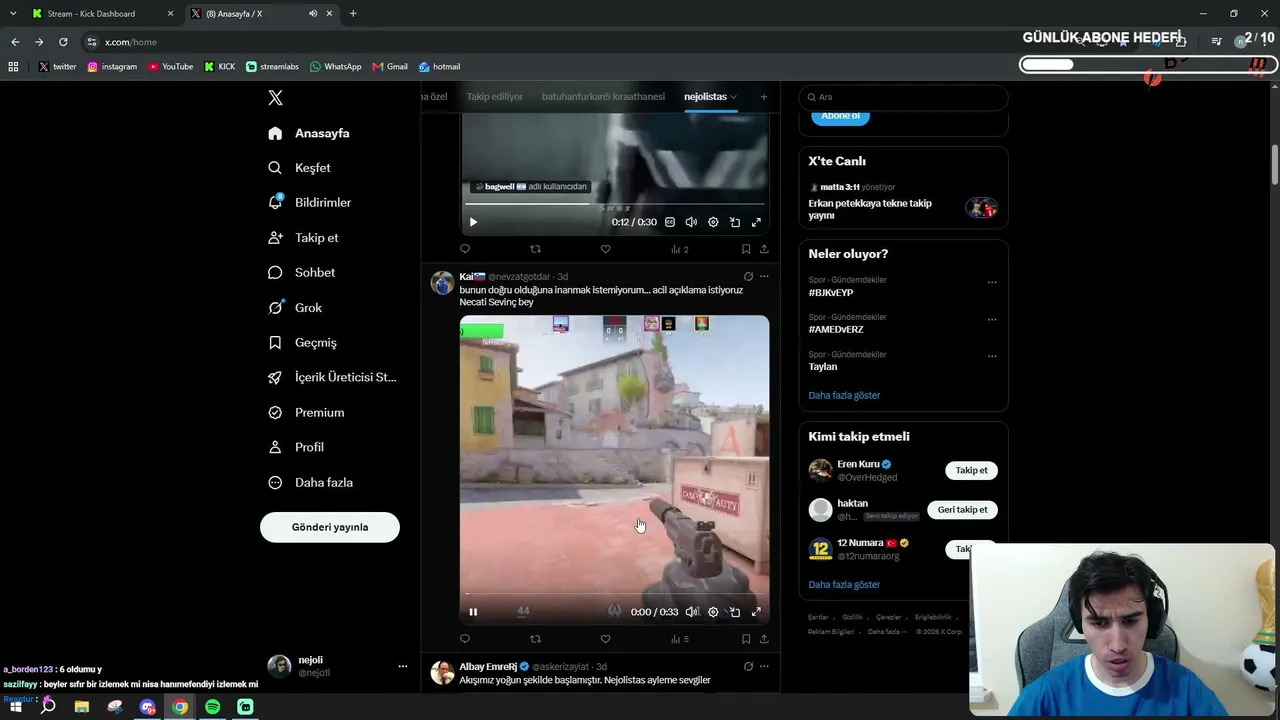Play the 0:30 video
This screenshot has height=720, width=1280.
coord(473,222)
